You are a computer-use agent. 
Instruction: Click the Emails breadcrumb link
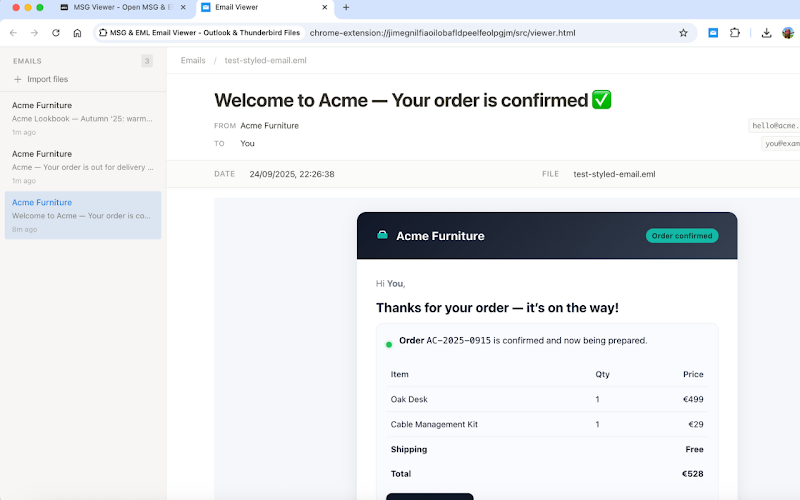tap(193, 60)
